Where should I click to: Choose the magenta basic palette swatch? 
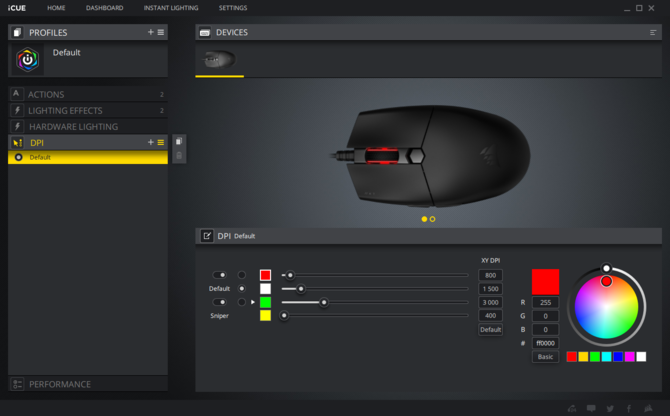pyautogui.click(x=629, y=357)
